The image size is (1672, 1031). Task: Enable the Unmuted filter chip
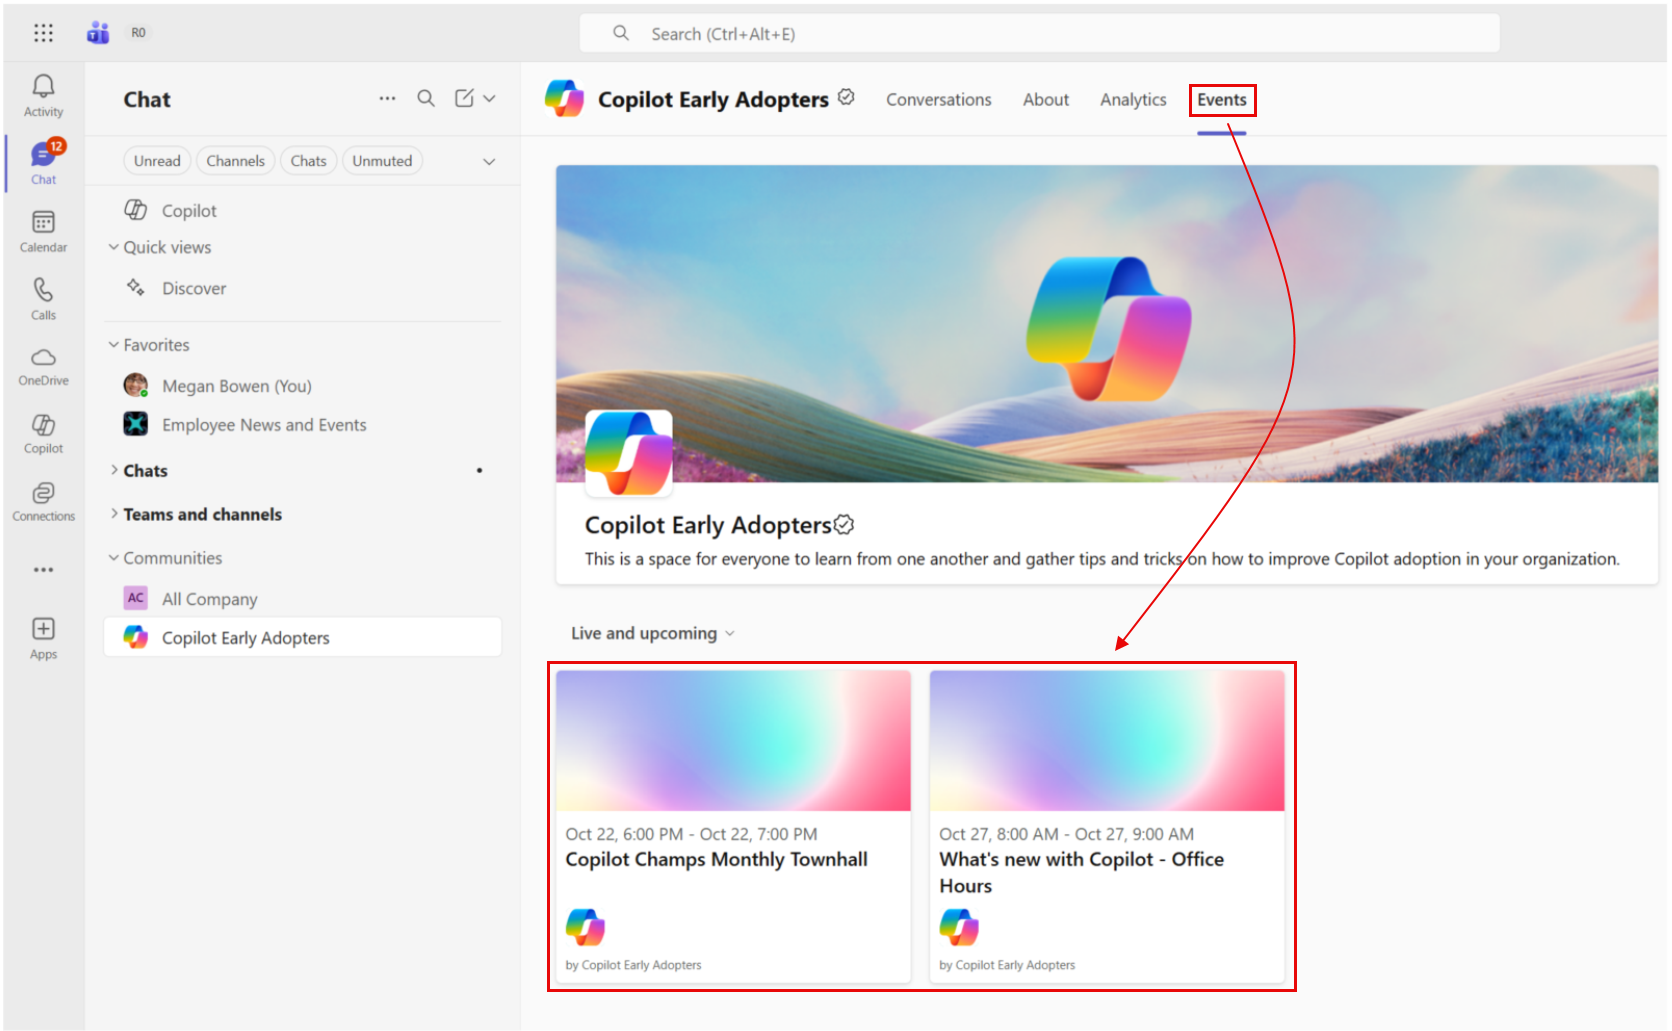point(382,161)
